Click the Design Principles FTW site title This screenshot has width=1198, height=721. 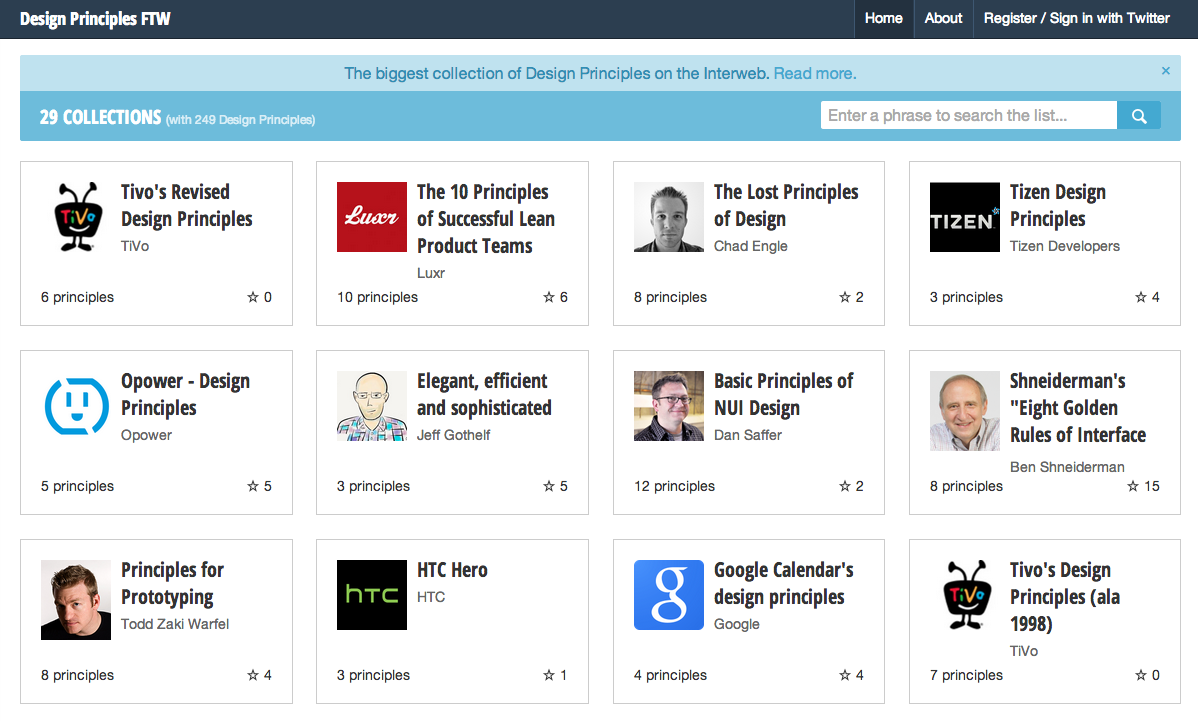95,19
